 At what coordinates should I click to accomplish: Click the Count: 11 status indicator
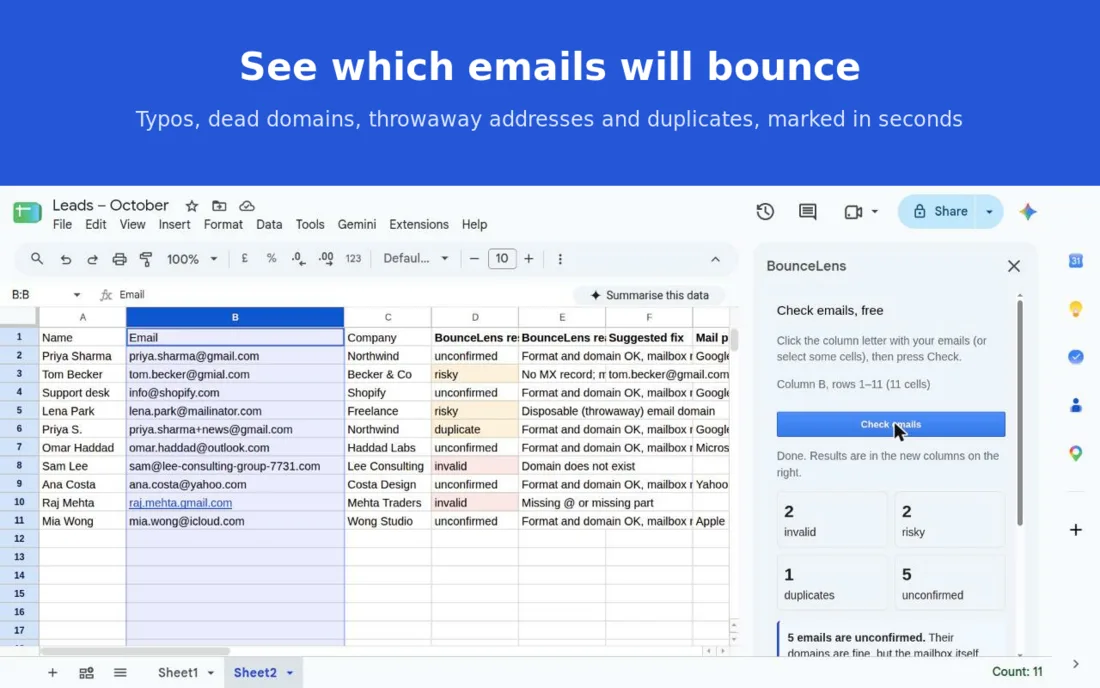[x=1017, y=671]
